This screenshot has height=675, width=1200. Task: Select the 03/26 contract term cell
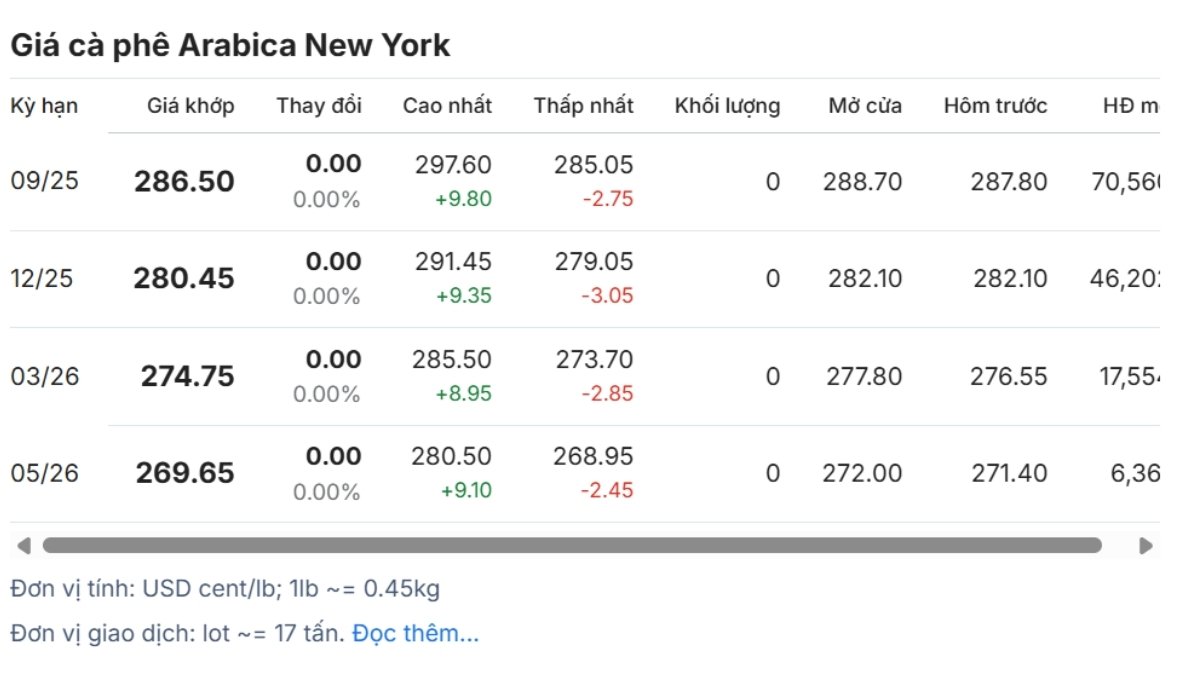coord(44,377)
